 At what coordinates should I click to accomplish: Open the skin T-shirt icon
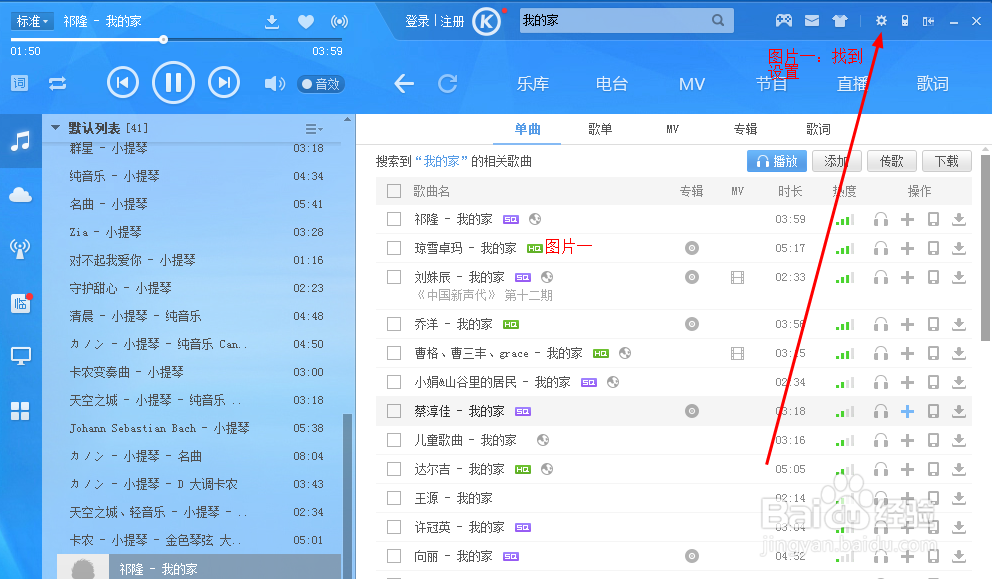pos(840,21)
